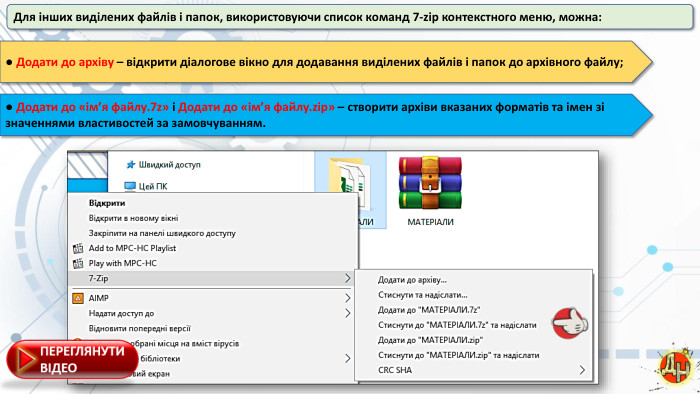Screen dimensions: 700x394
Task: Select Додати до "МАТЕРІАЛИ.7z"
Action: (429, 310)
